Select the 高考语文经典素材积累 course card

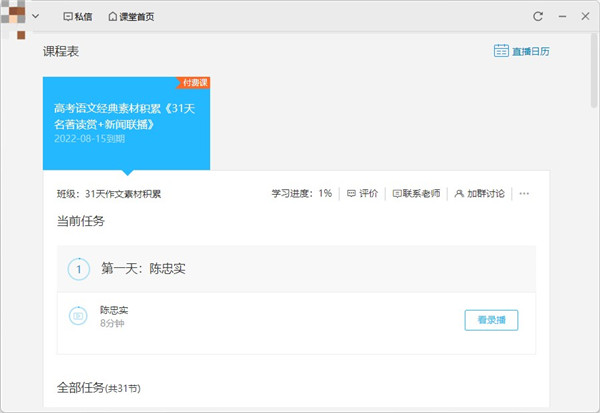click(126, 123)
